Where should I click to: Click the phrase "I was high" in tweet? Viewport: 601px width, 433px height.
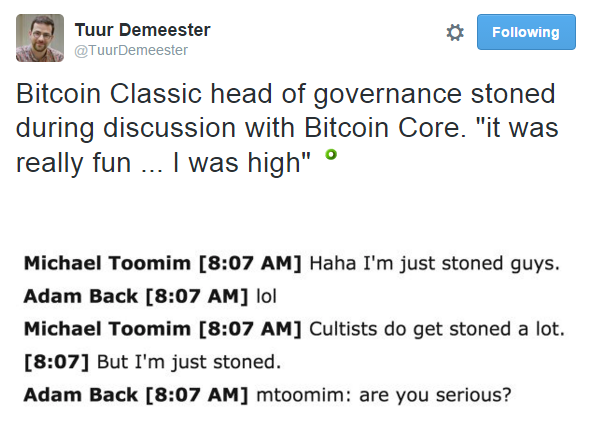click(241, 163)
